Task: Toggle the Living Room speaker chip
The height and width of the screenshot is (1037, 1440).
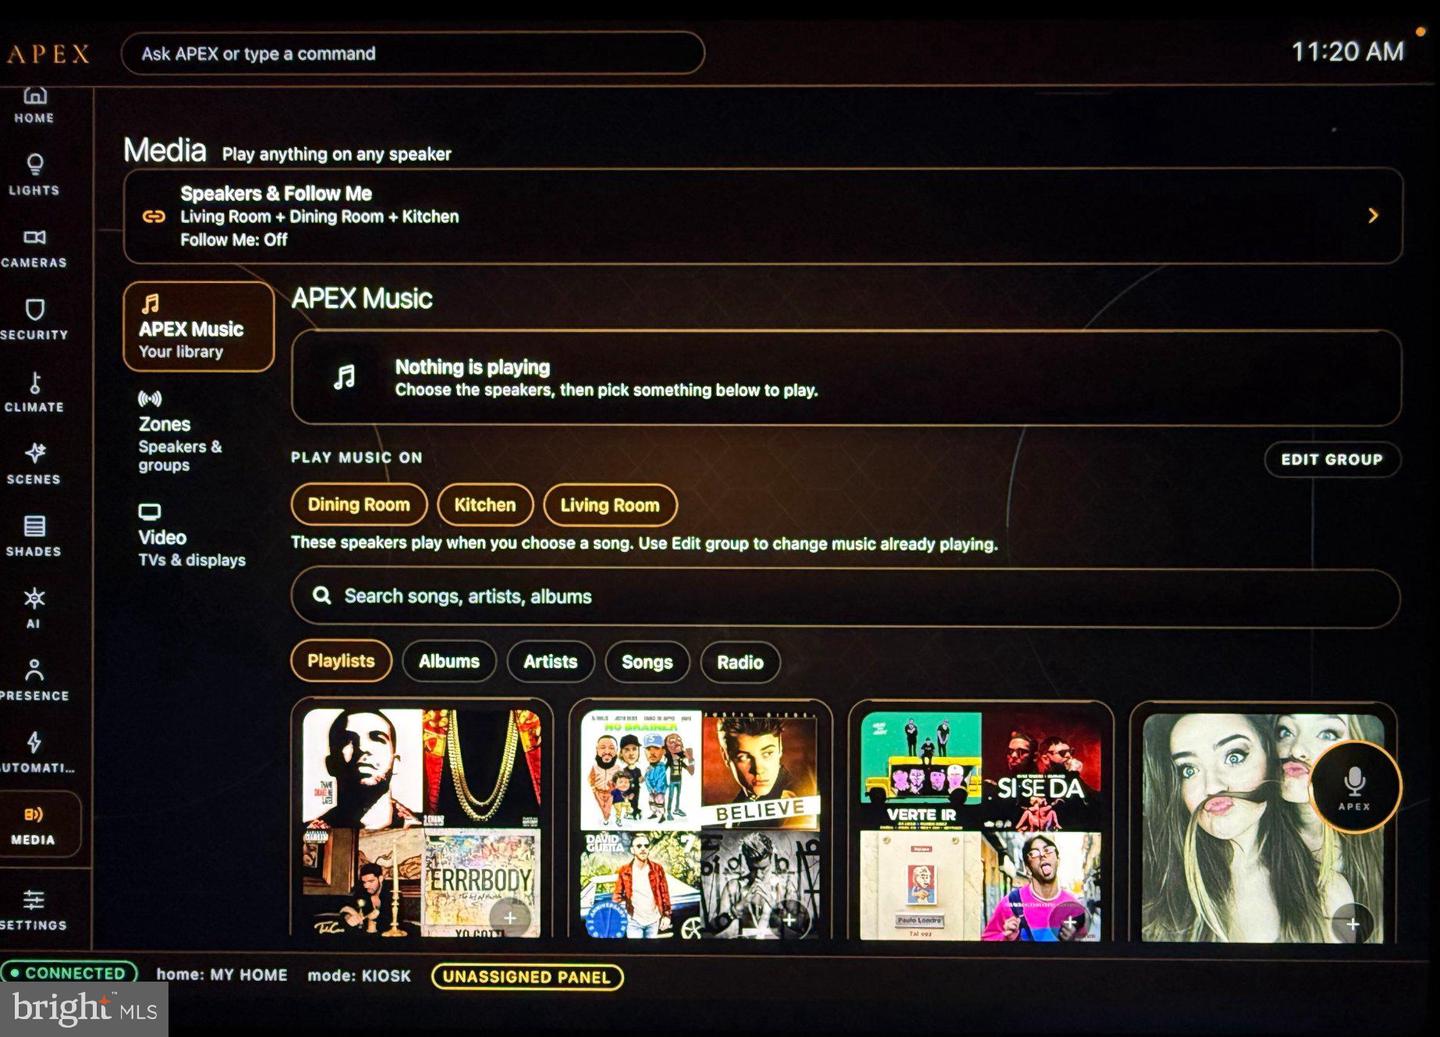Action: point(610,505)
